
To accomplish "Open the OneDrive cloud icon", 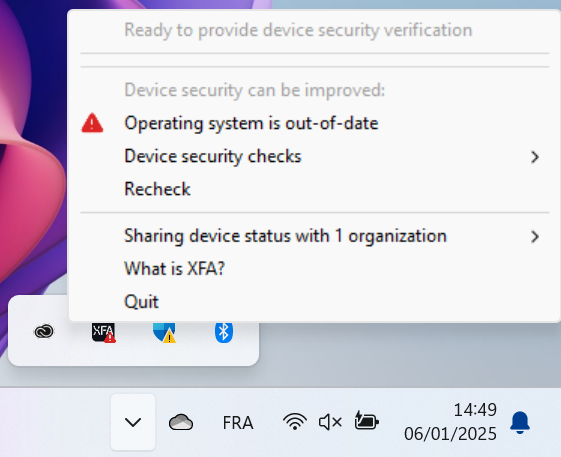I will [x=181, y=422].
